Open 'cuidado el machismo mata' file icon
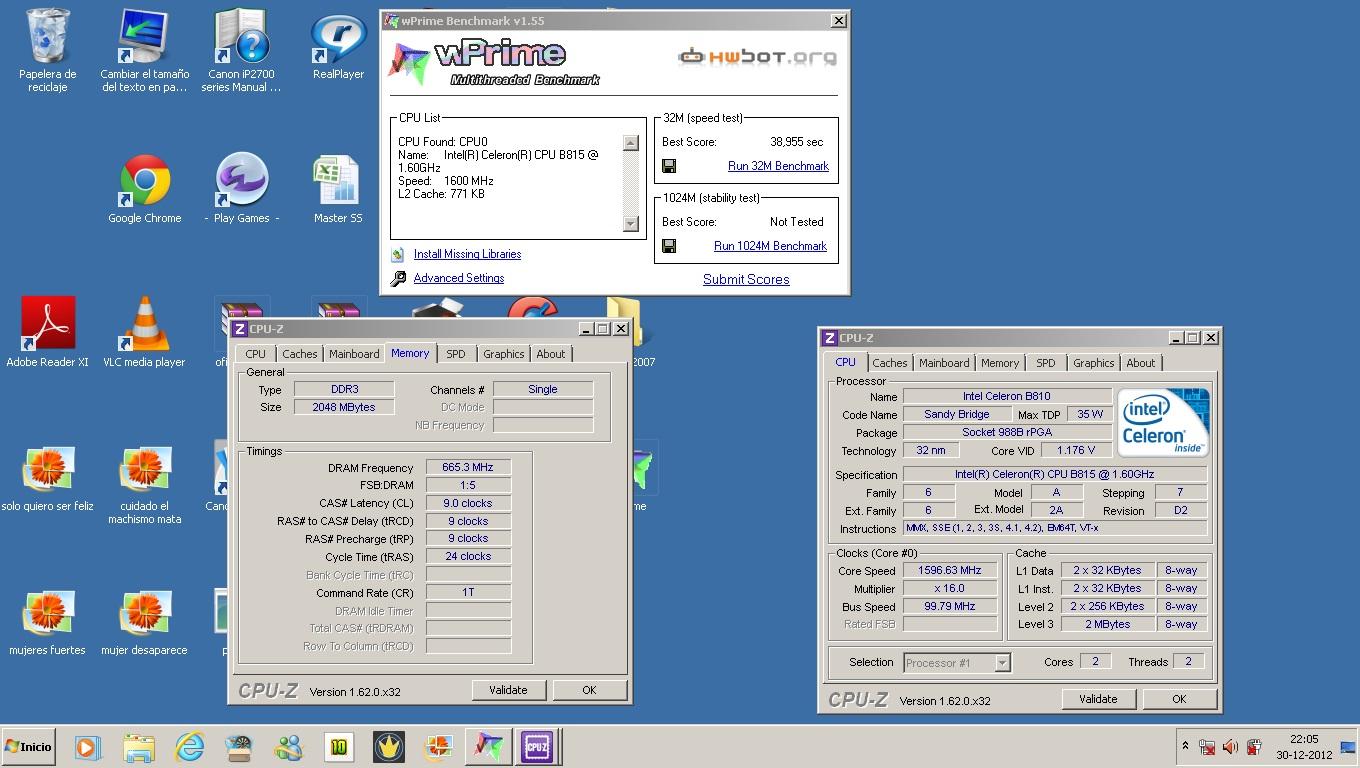The width and height of the screenshot is (1360, 768). (144, 484)
